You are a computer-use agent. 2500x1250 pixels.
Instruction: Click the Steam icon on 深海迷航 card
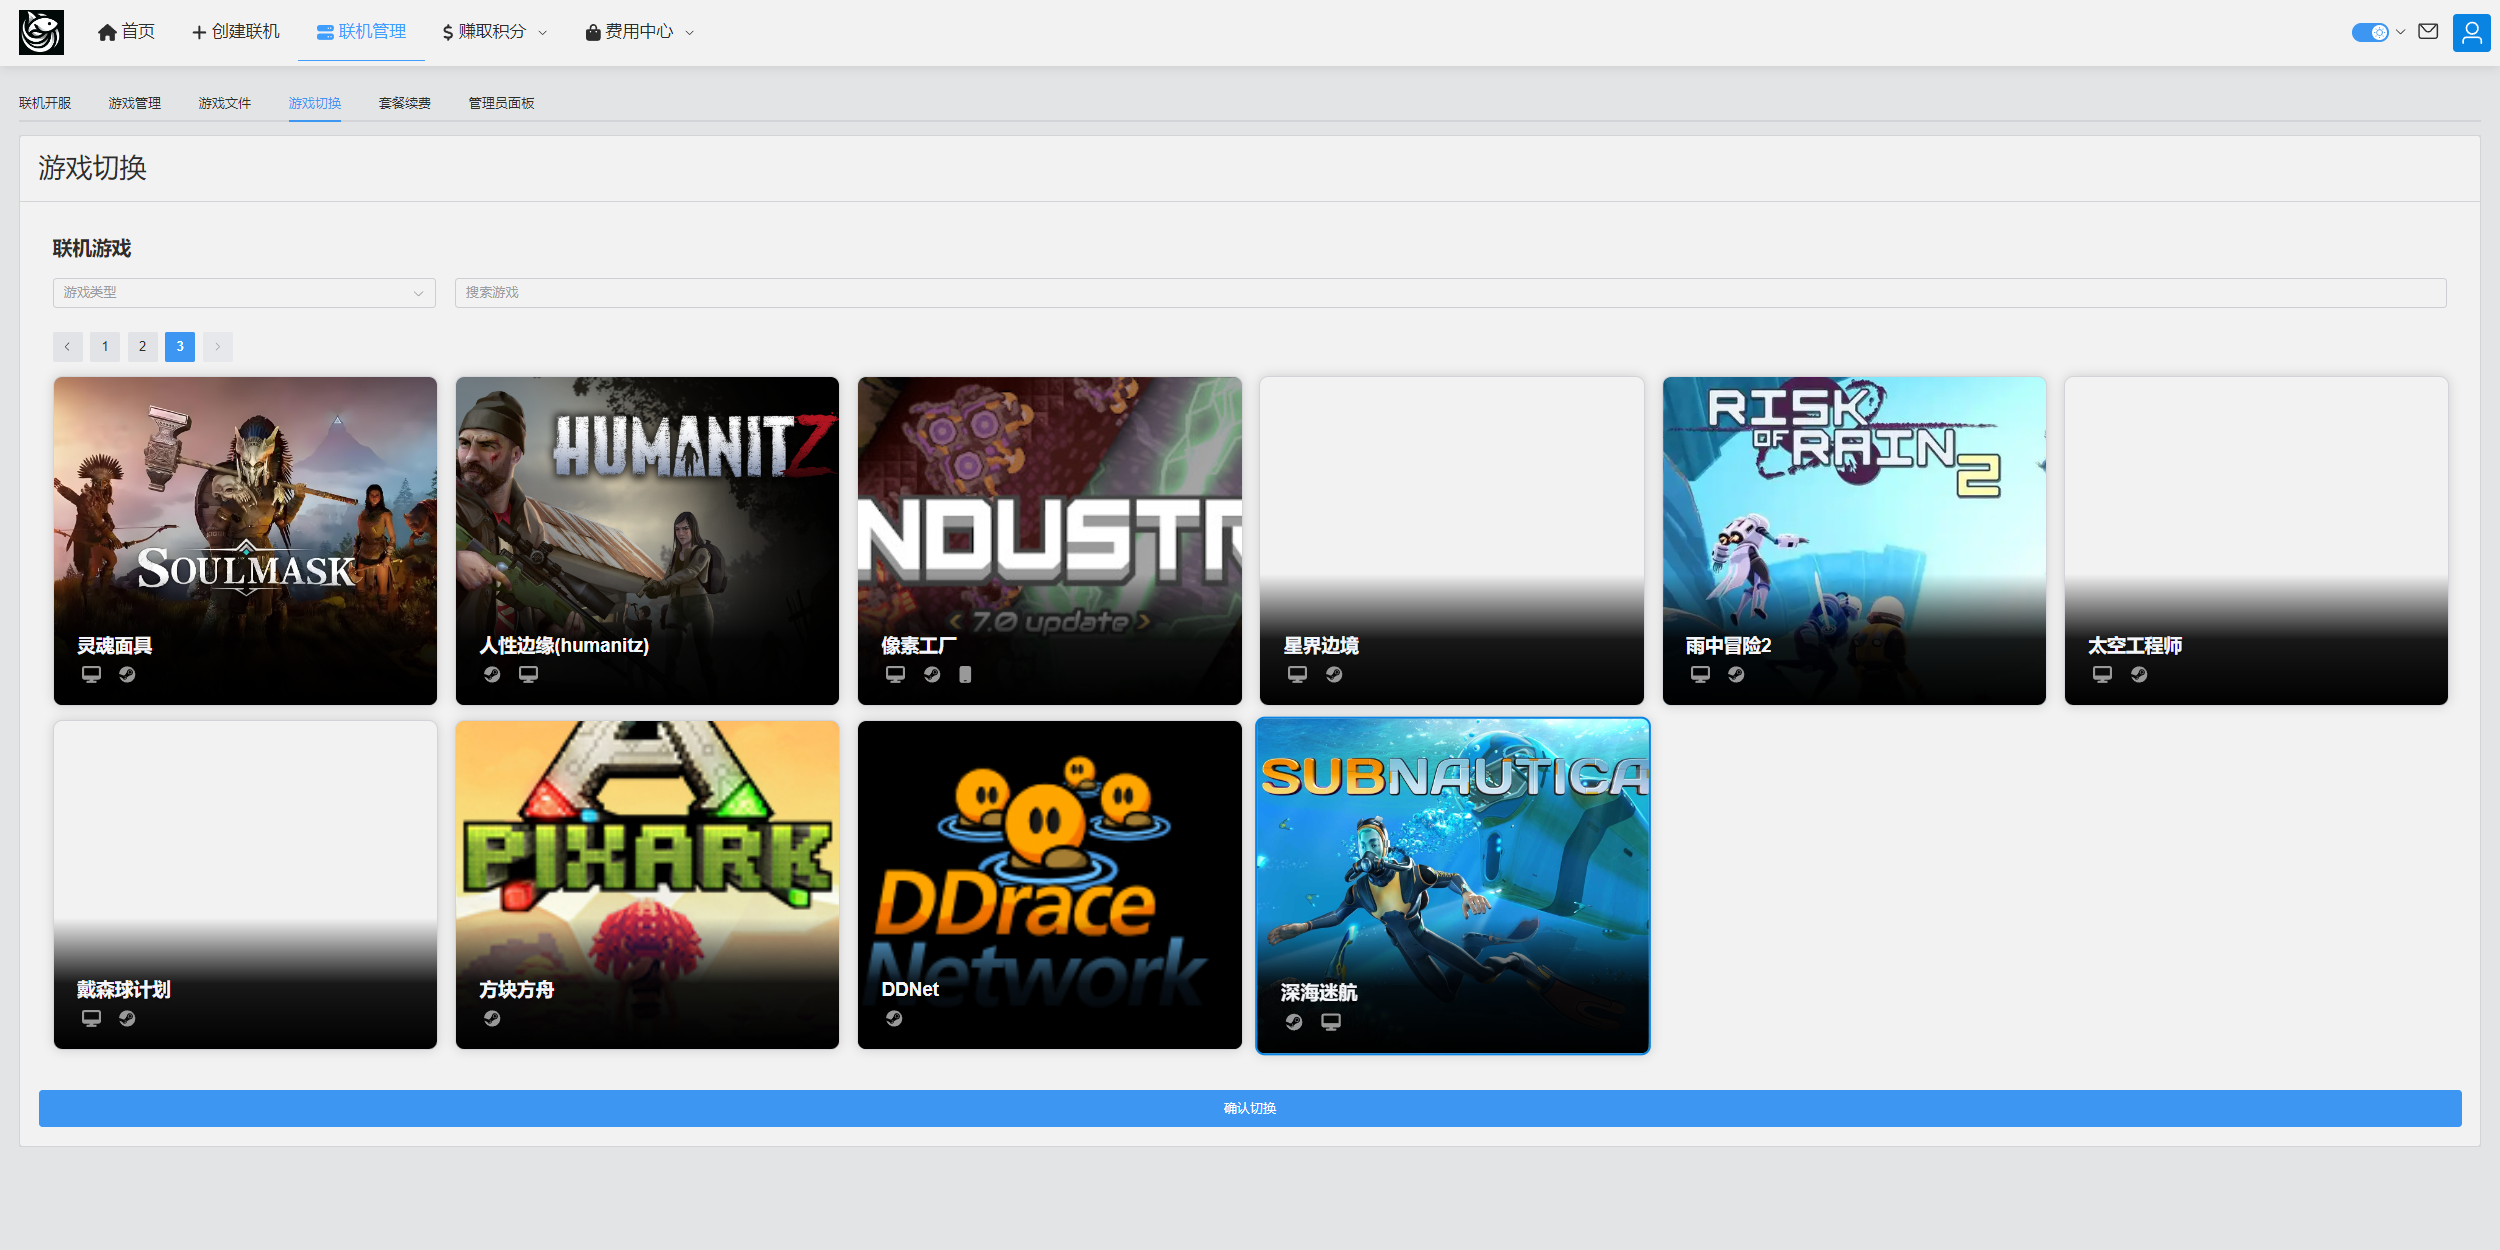point(1294,1022)
